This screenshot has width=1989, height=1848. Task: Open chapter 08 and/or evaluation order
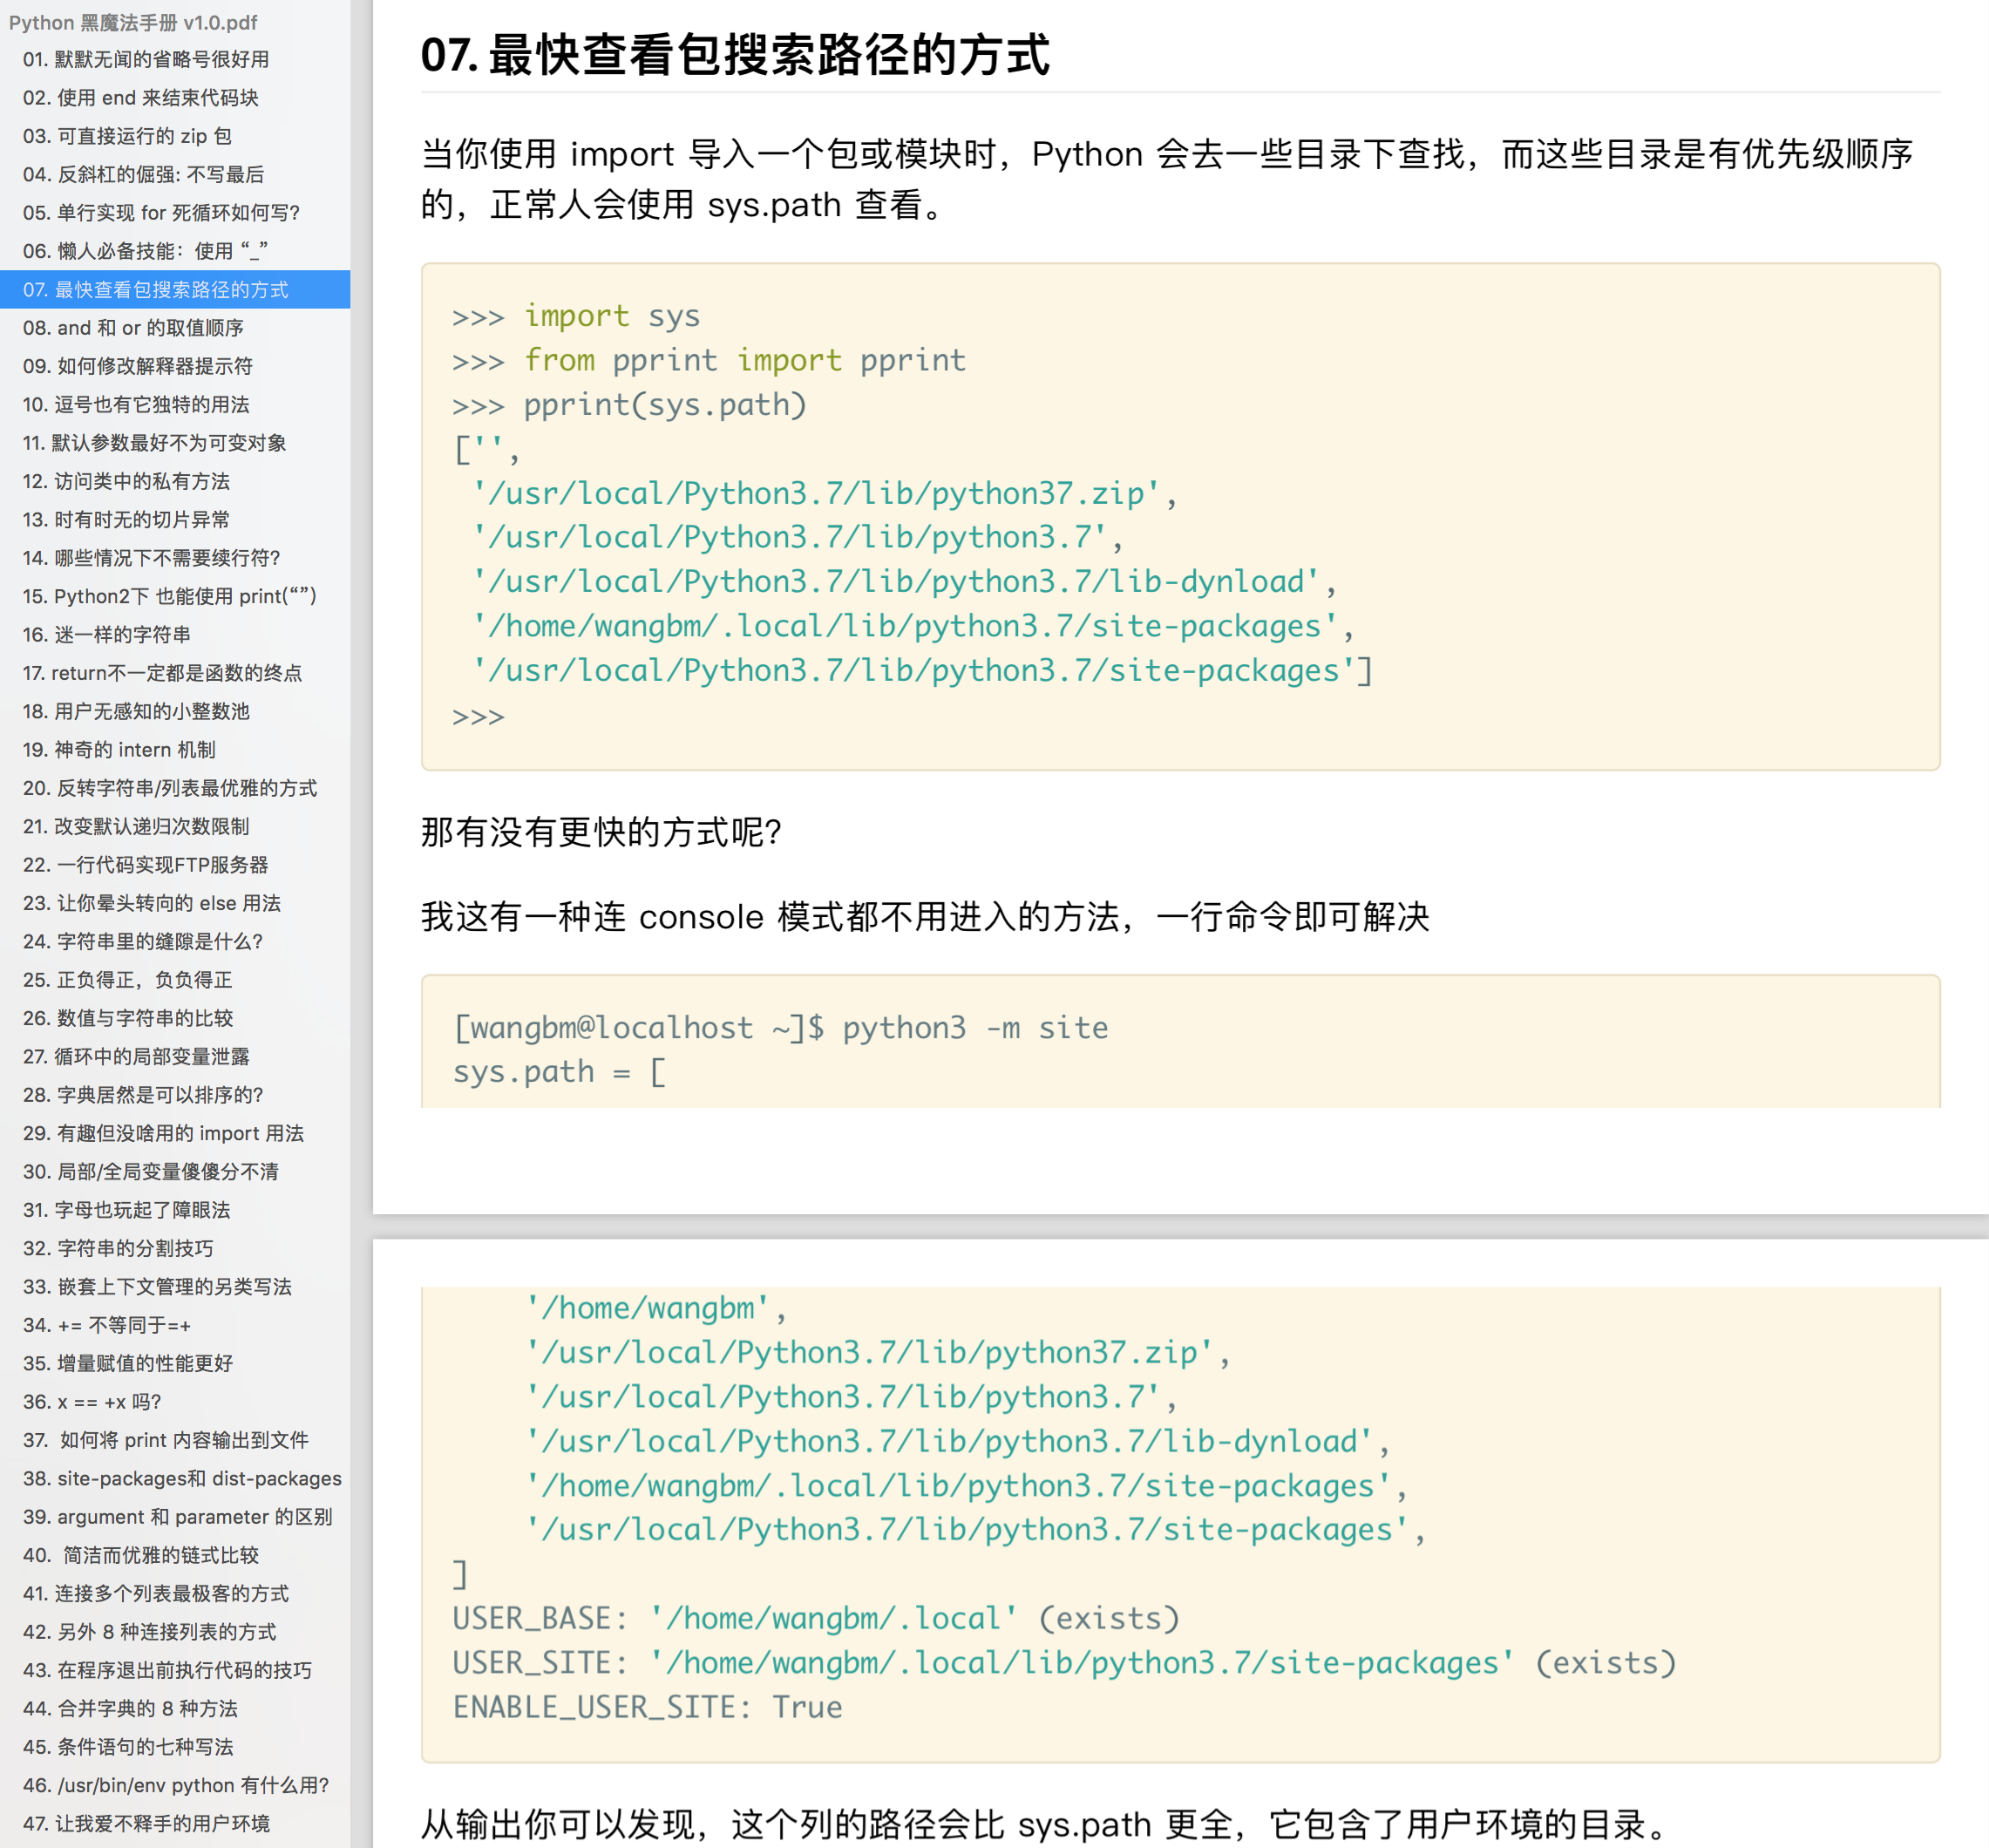[x=133, y=327]
